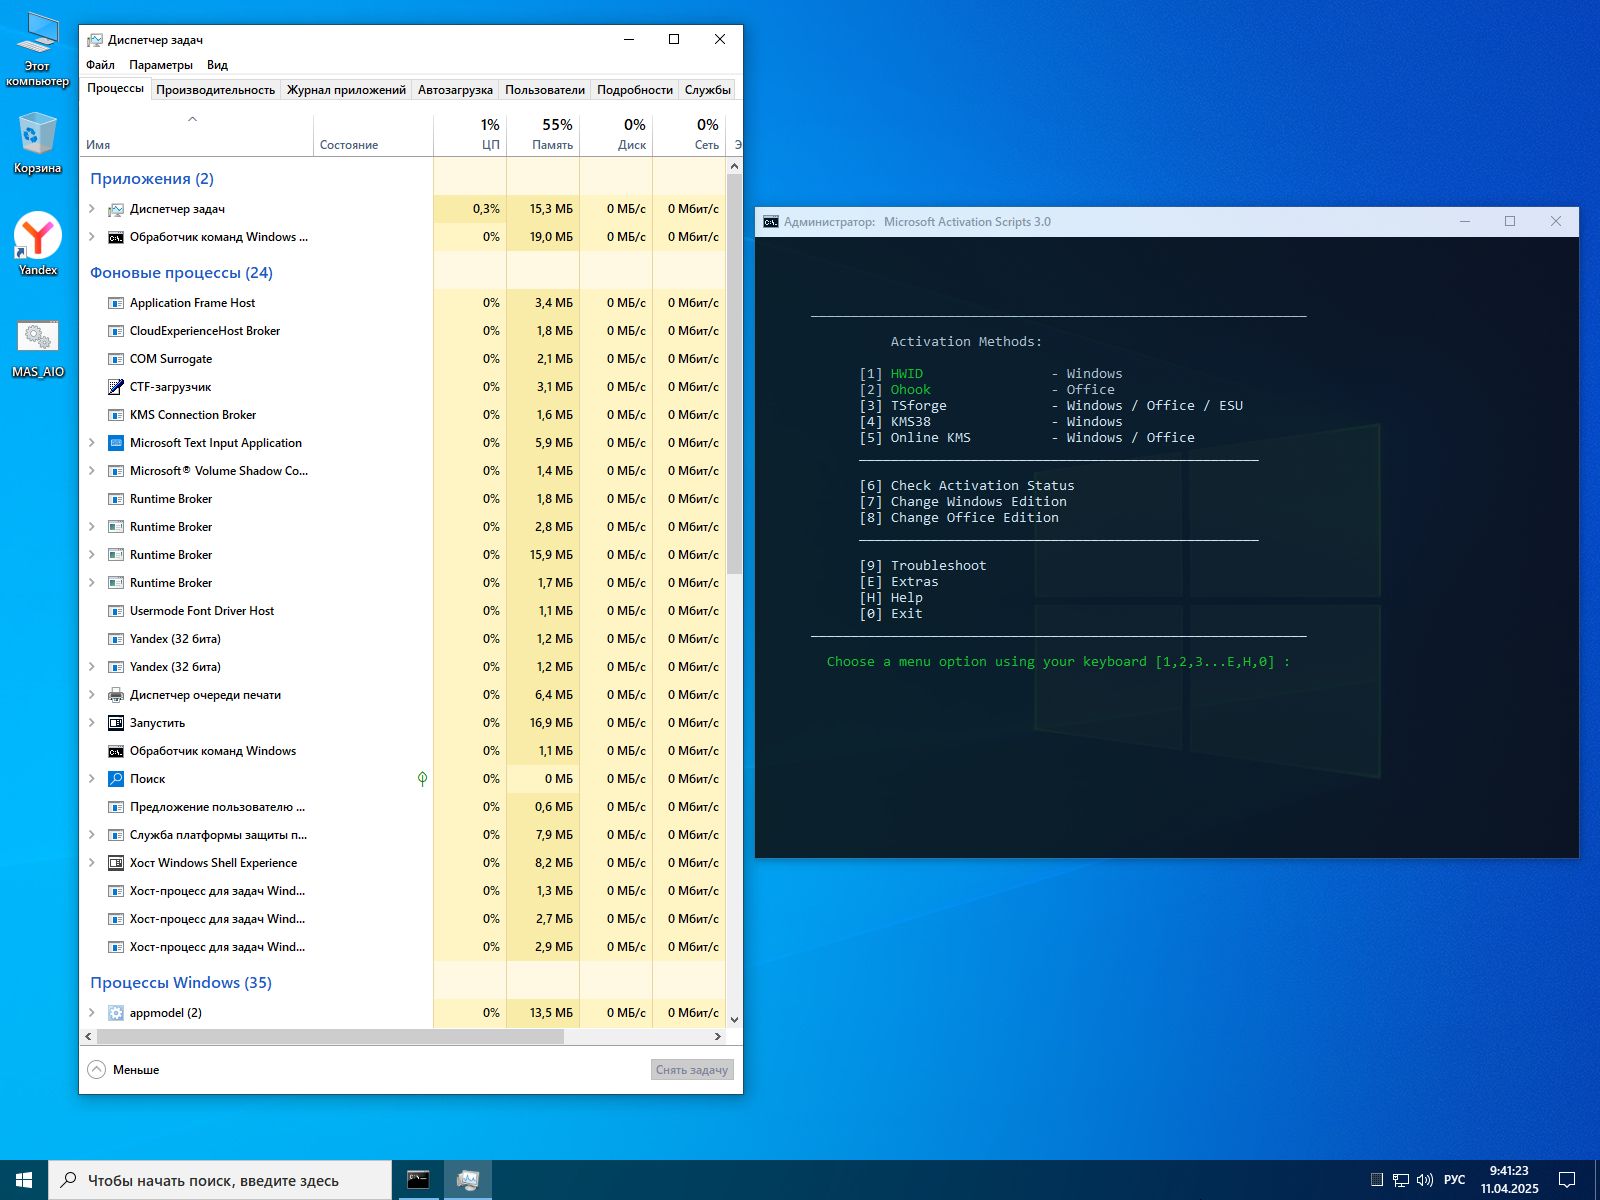Switch to the Автозагрузка tab
Image resolution: width=1600 pixels, height=1200 pixels.
(x=455, y=90)
